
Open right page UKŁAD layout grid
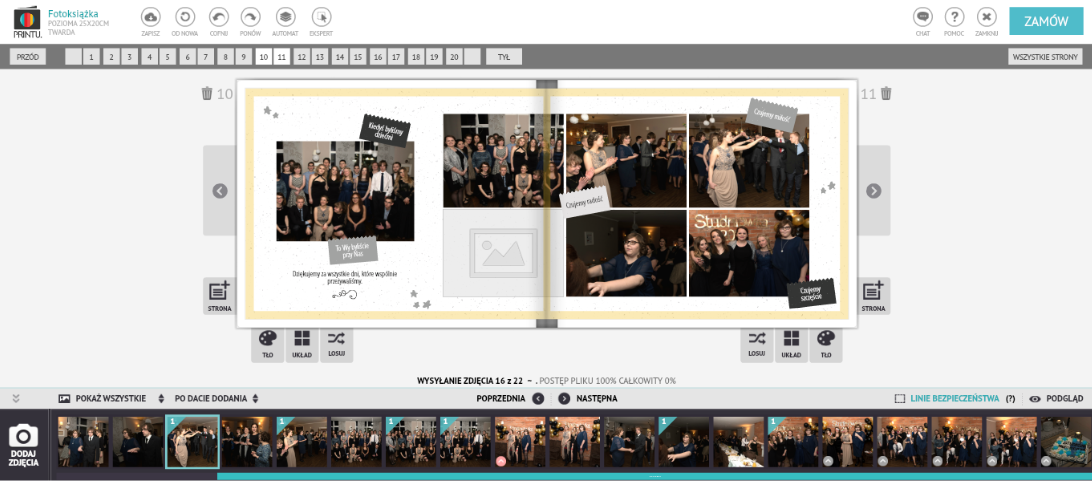(791, 345)
